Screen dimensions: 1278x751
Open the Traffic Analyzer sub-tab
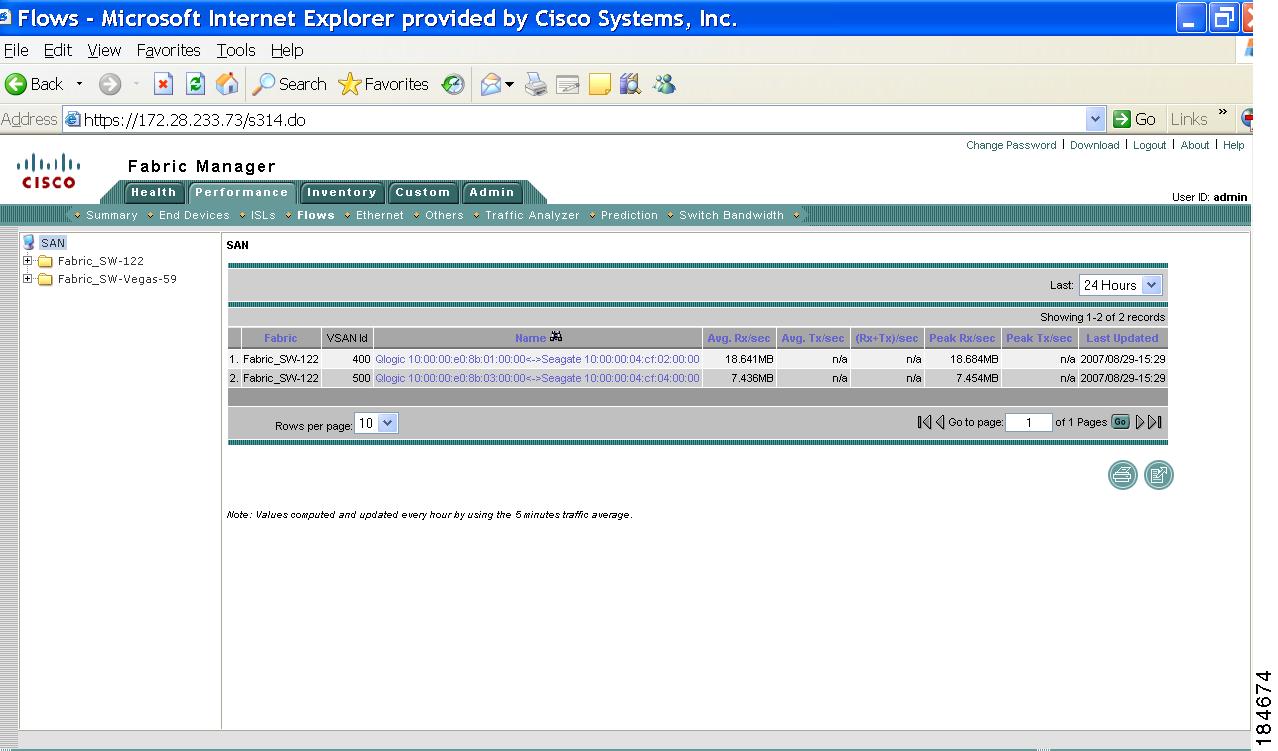point(532,215)
